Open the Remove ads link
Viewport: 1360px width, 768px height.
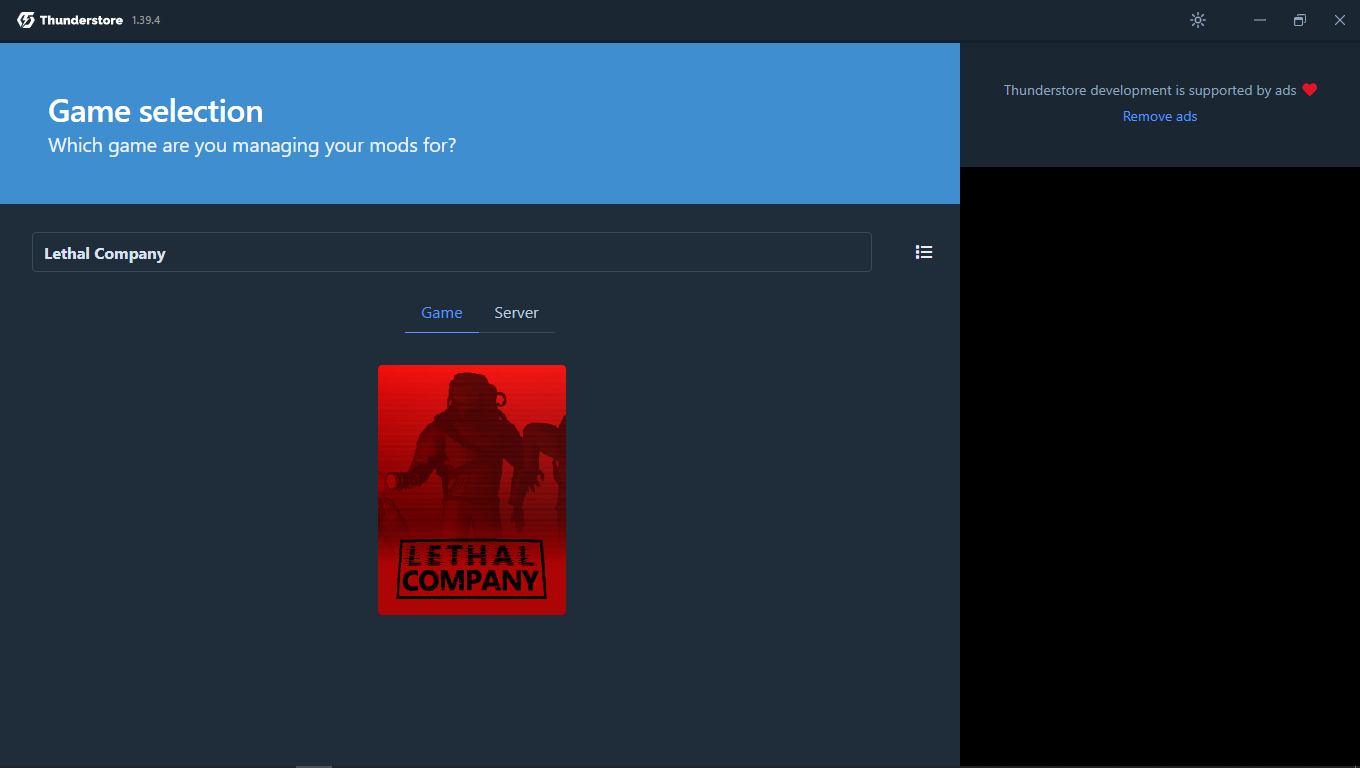(x=1160, y=116)
